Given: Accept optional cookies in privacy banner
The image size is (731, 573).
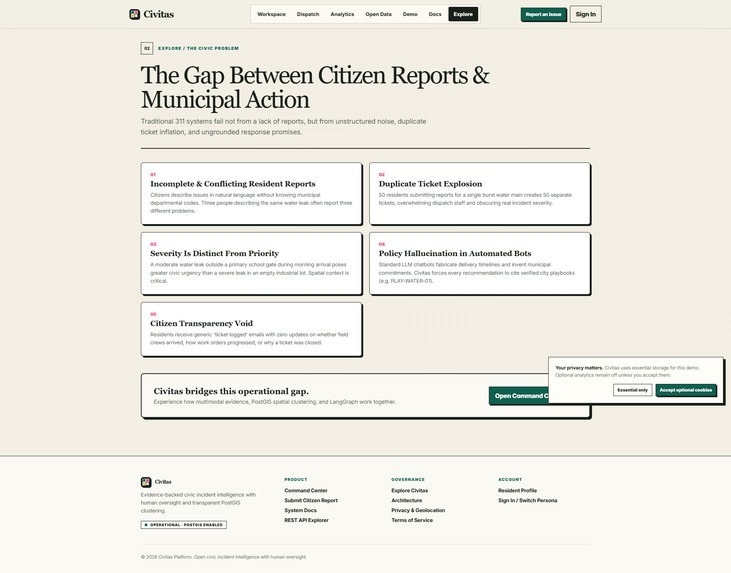Looking at the screenshot, I should coord(685,390).
